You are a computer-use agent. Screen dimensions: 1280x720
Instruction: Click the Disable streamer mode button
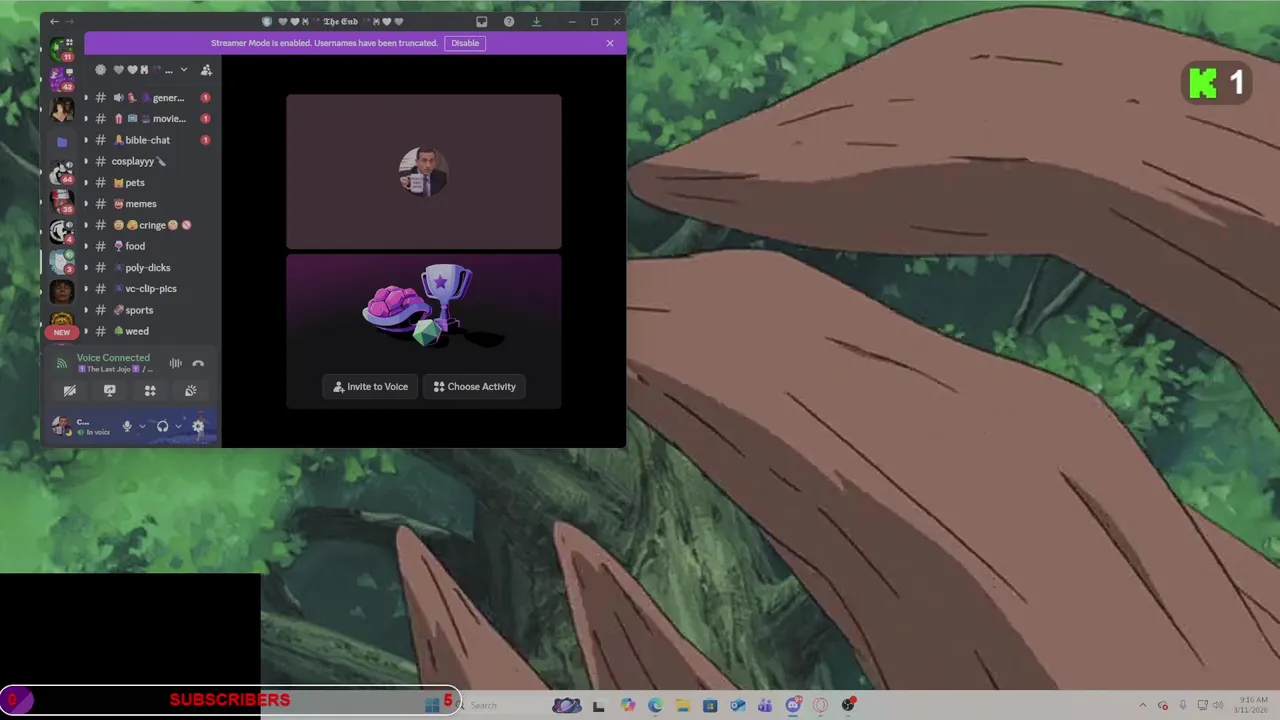point(465,43)
